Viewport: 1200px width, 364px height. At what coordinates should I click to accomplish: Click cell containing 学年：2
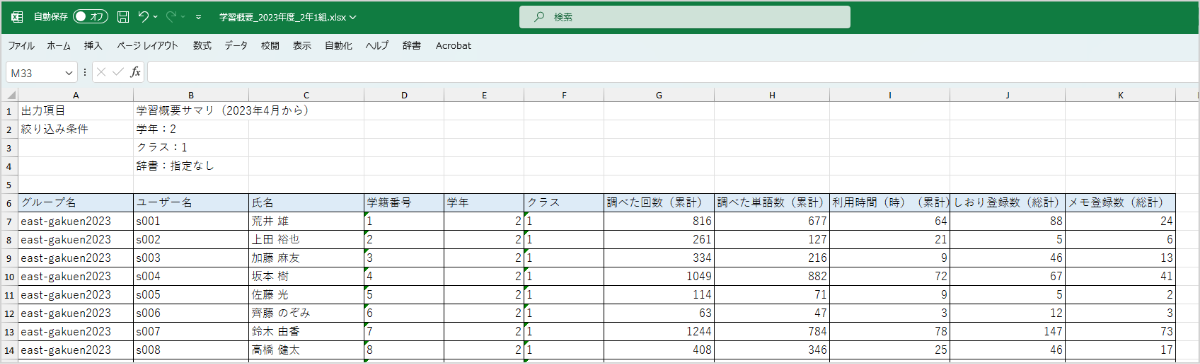click(x=190, y=129)
